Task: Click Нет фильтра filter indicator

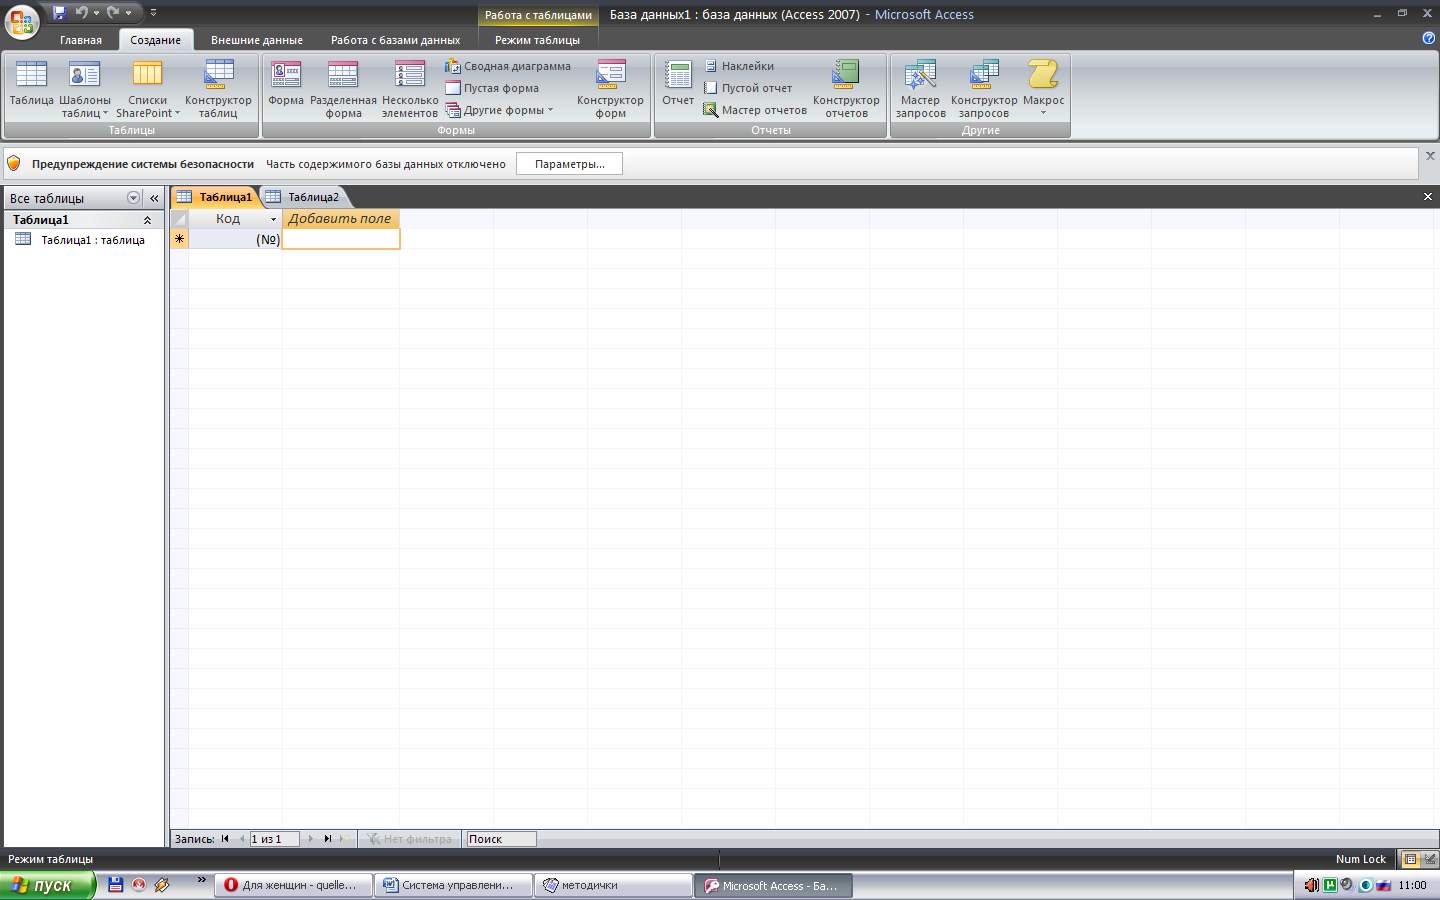Action: pos(409,839)
